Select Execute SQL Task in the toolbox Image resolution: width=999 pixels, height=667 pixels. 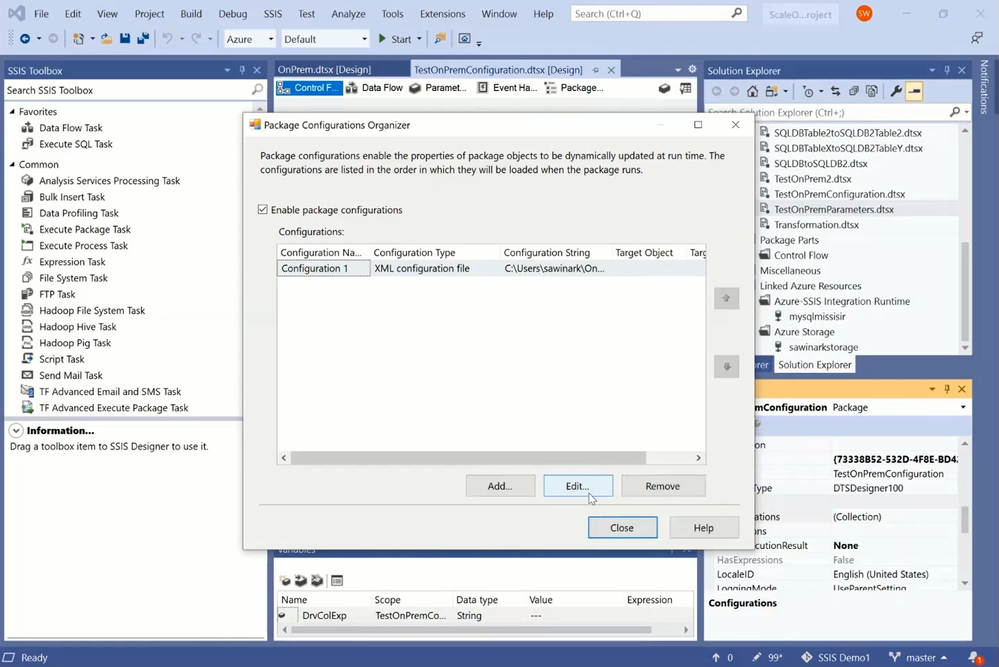click(x=75, y=144)
